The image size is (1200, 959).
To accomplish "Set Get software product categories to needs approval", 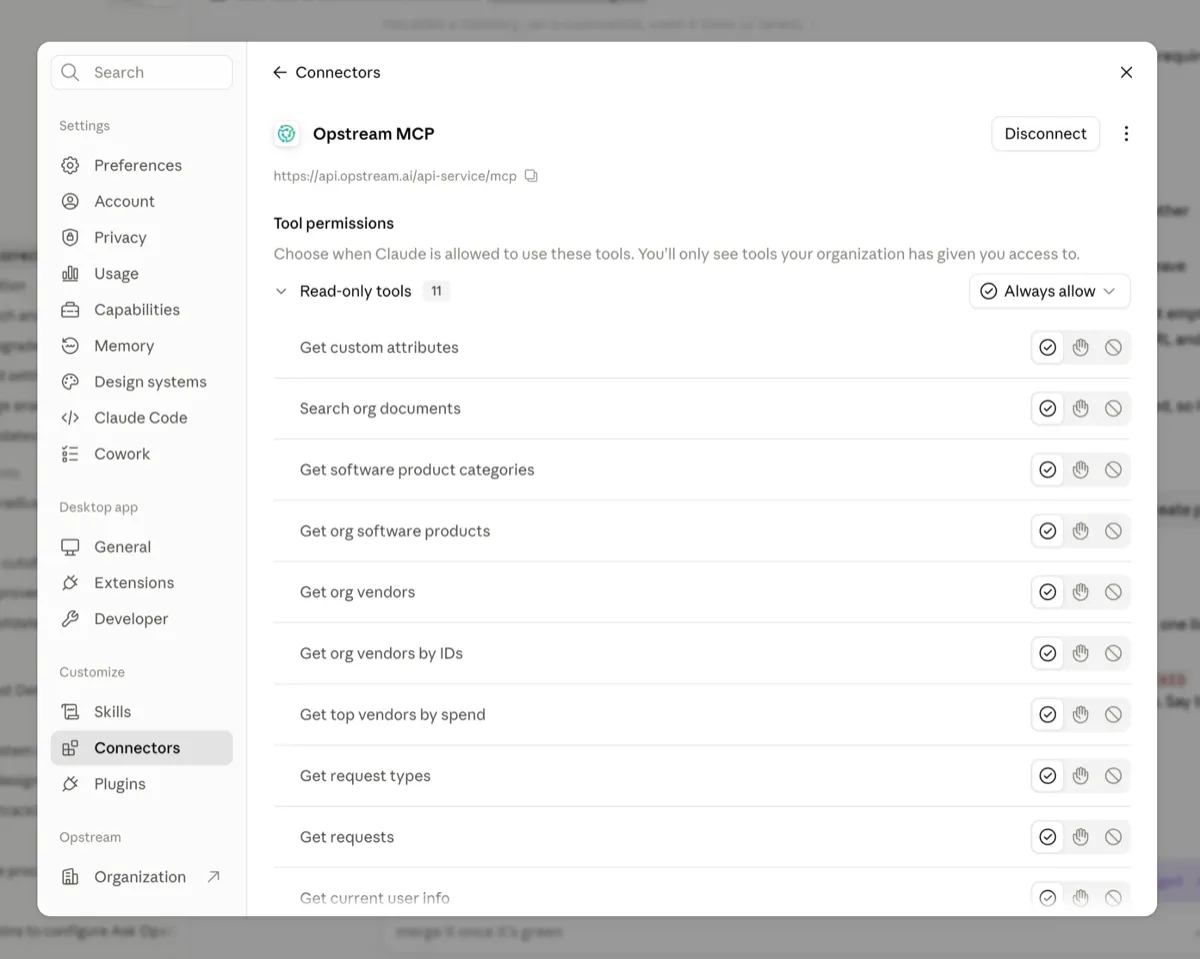I will pyautogui.click(x=1080, y=469).
